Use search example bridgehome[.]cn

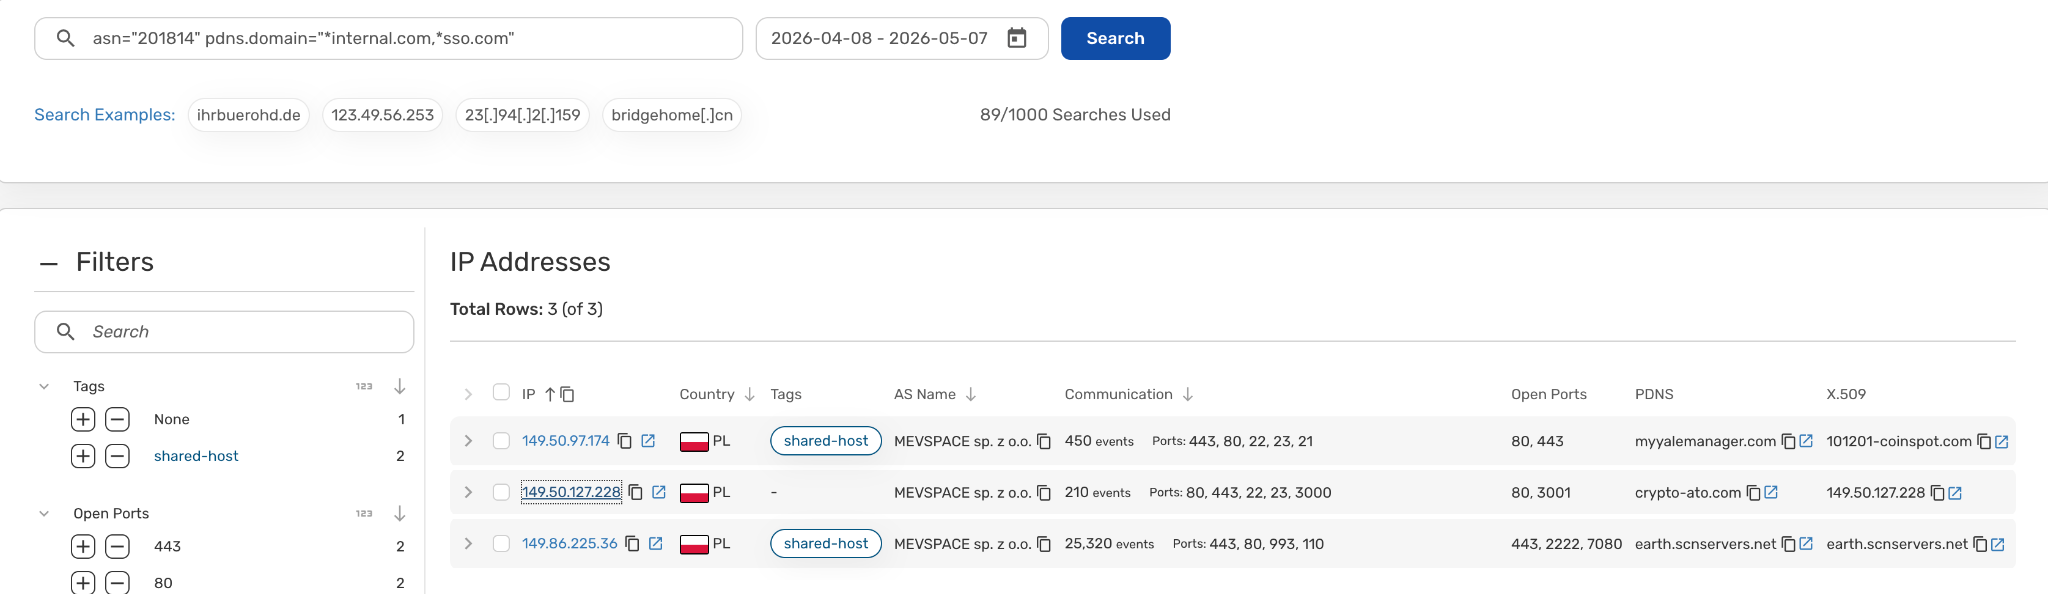coord(672,115)
